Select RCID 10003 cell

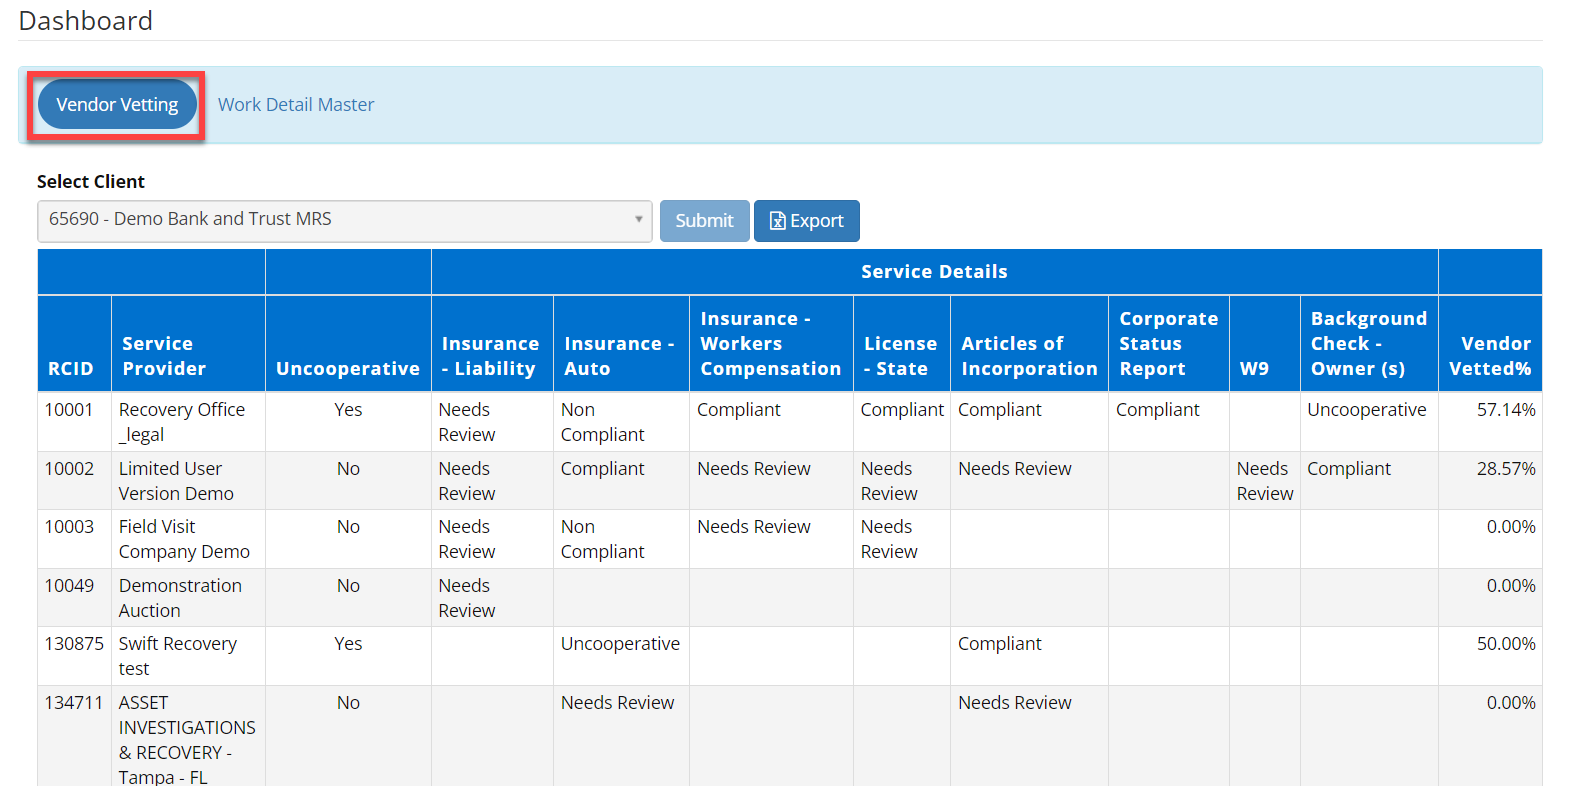pyautogui.click(x=74, y=539)
